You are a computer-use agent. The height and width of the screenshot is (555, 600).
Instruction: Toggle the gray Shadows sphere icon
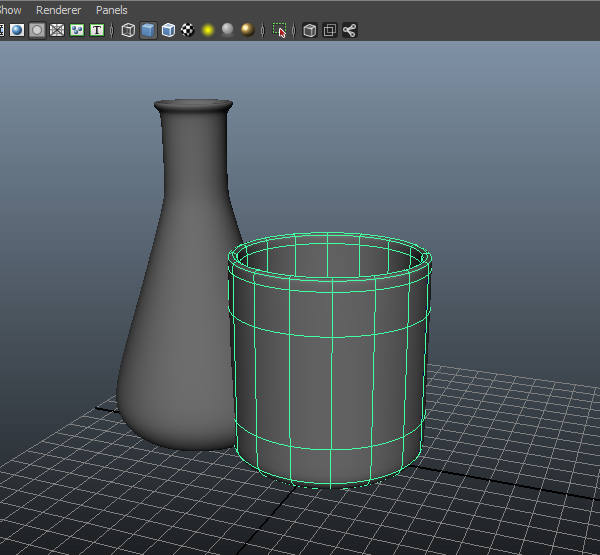pos(227,30)
